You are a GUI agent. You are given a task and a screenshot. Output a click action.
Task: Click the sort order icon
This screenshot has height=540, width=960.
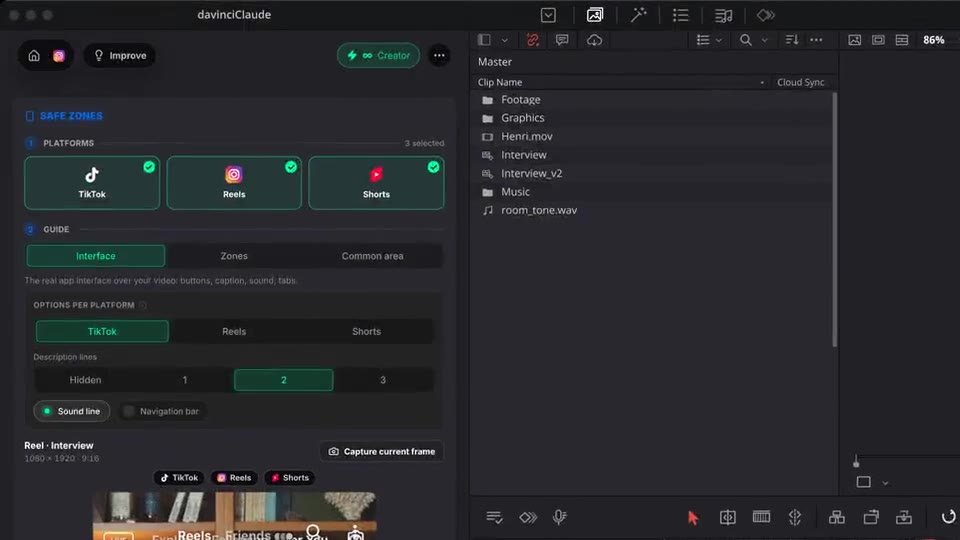coord(792,40)
